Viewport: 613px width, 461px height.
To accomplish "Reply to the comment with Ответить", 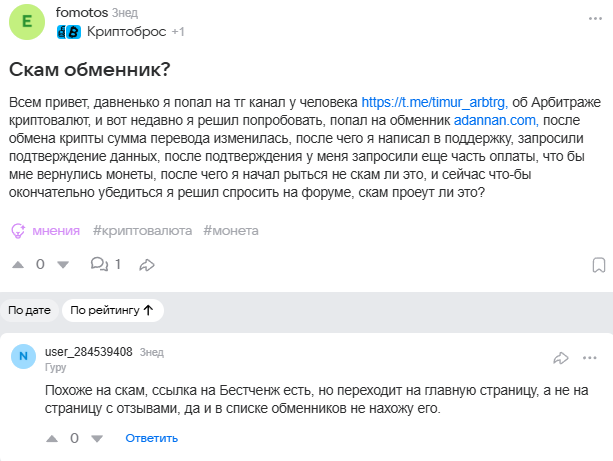I will 151,438.
